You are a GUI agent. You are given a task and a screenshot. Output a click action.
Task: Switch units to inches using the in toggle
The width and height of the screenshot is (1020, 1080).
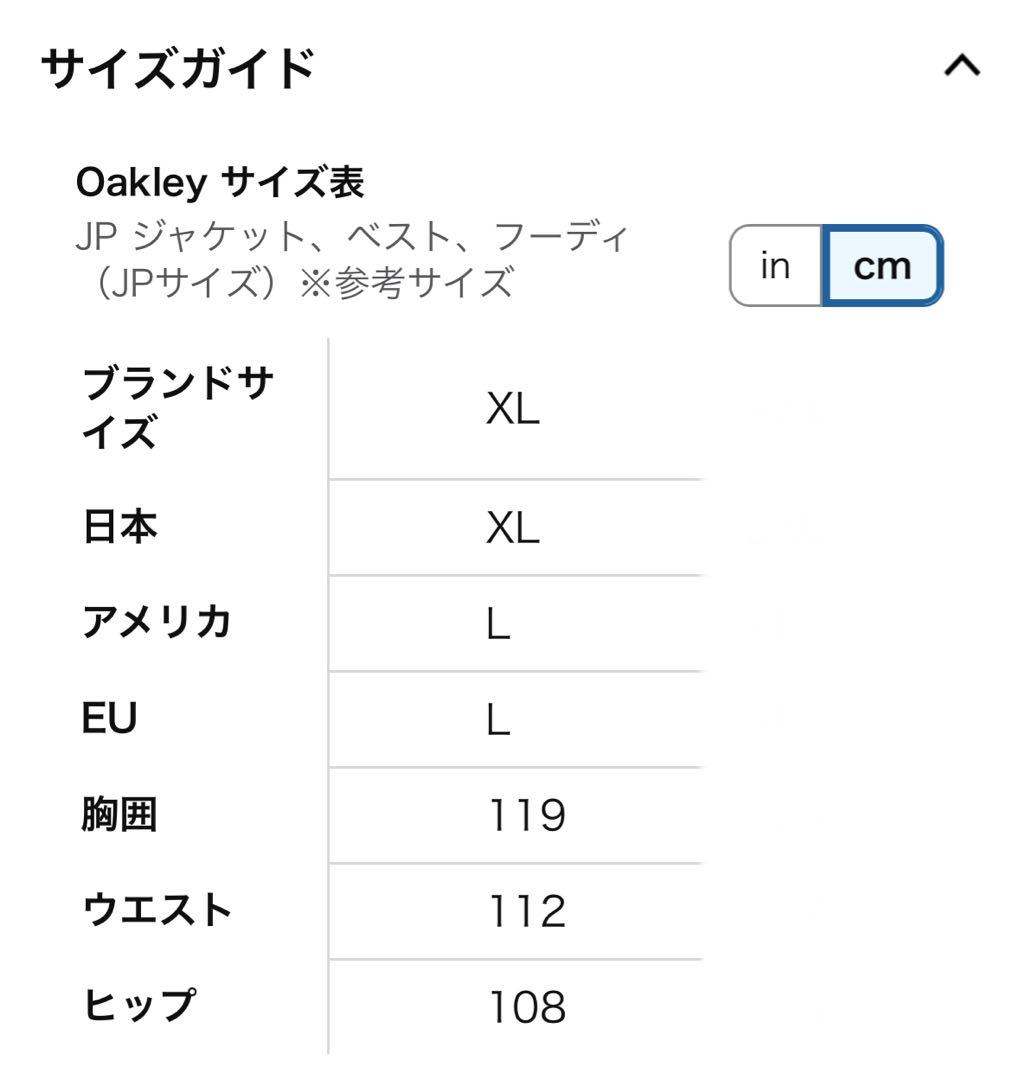(775, 265)
